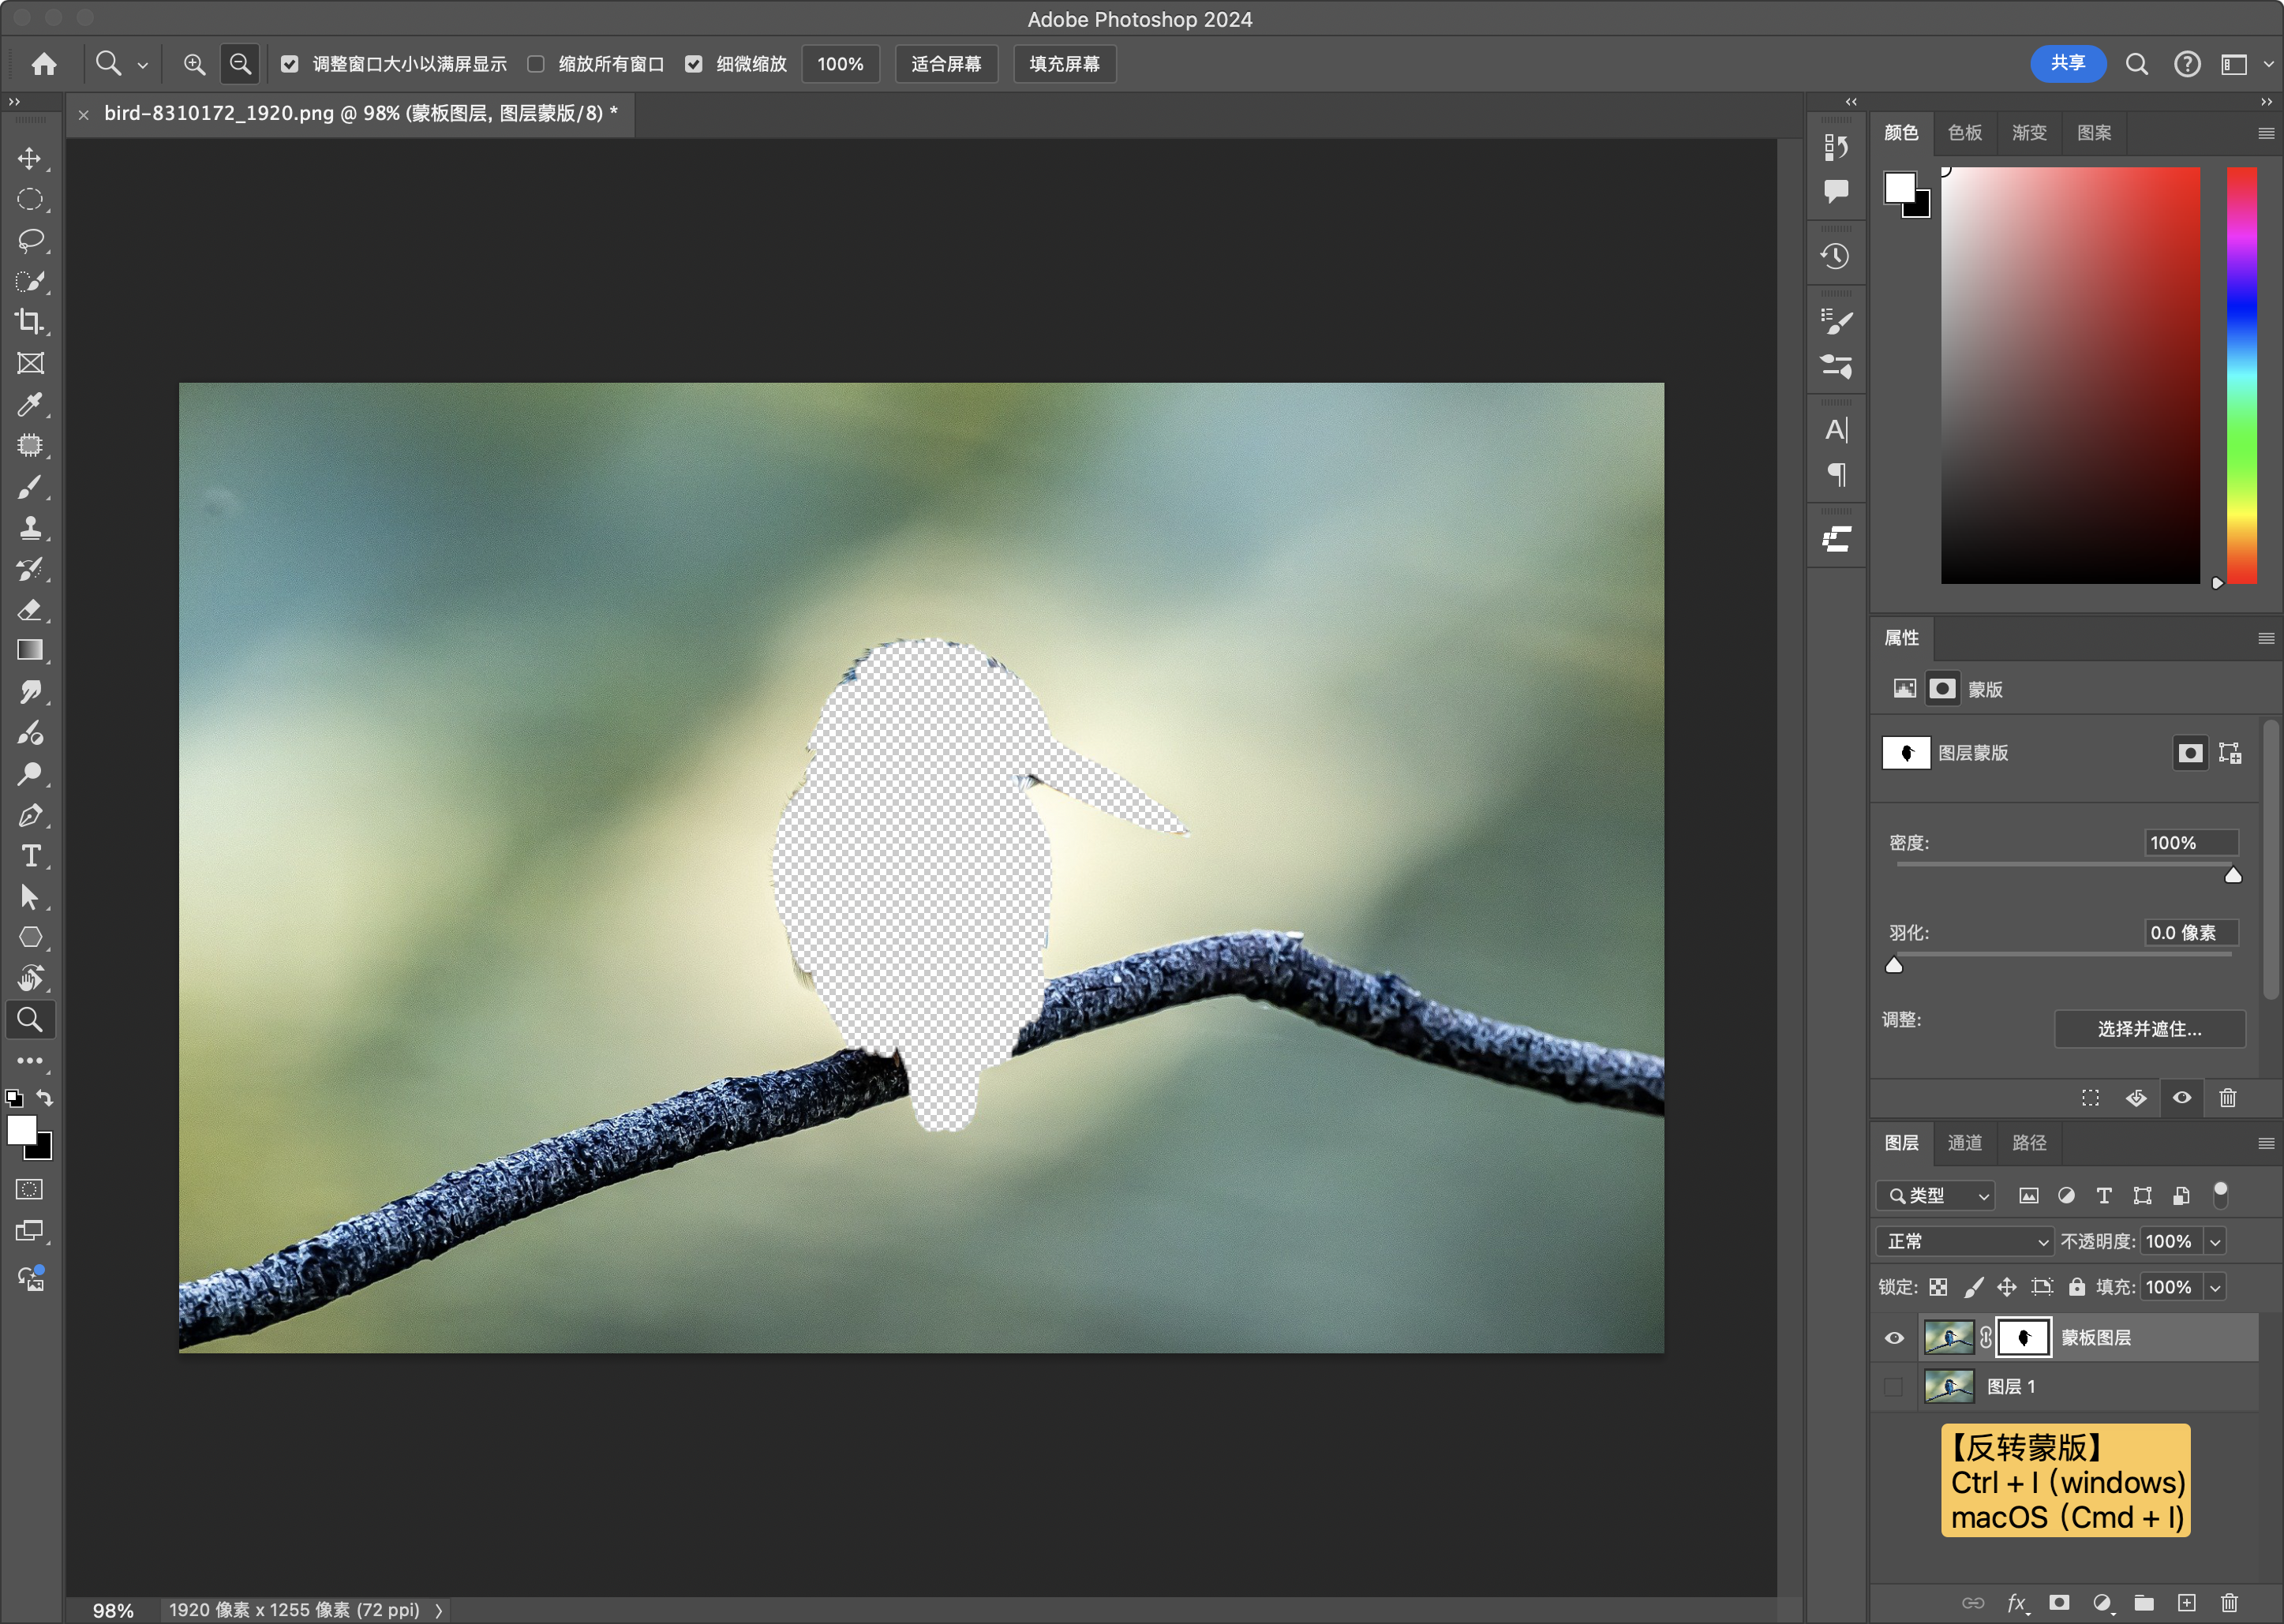Screen dimensions: 2284x1624
Task: Switch to the 路径 tab
Action: [2029, 1143]
